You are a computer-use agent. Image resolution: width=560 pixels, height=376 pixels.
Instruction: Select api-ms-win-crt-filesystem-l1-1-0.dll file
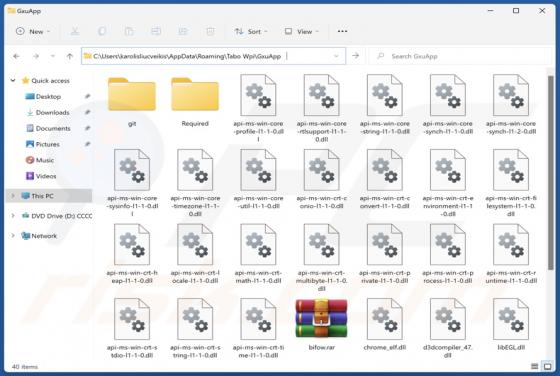[511, 182]
